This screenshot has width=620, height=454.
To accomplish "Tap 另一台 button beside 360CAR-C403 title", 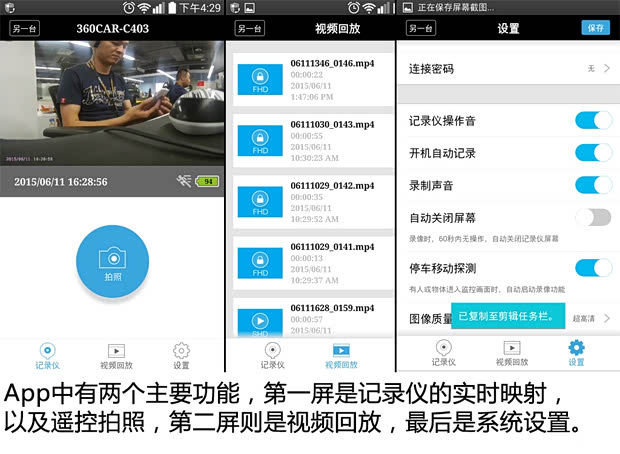I will coord(23,28).
